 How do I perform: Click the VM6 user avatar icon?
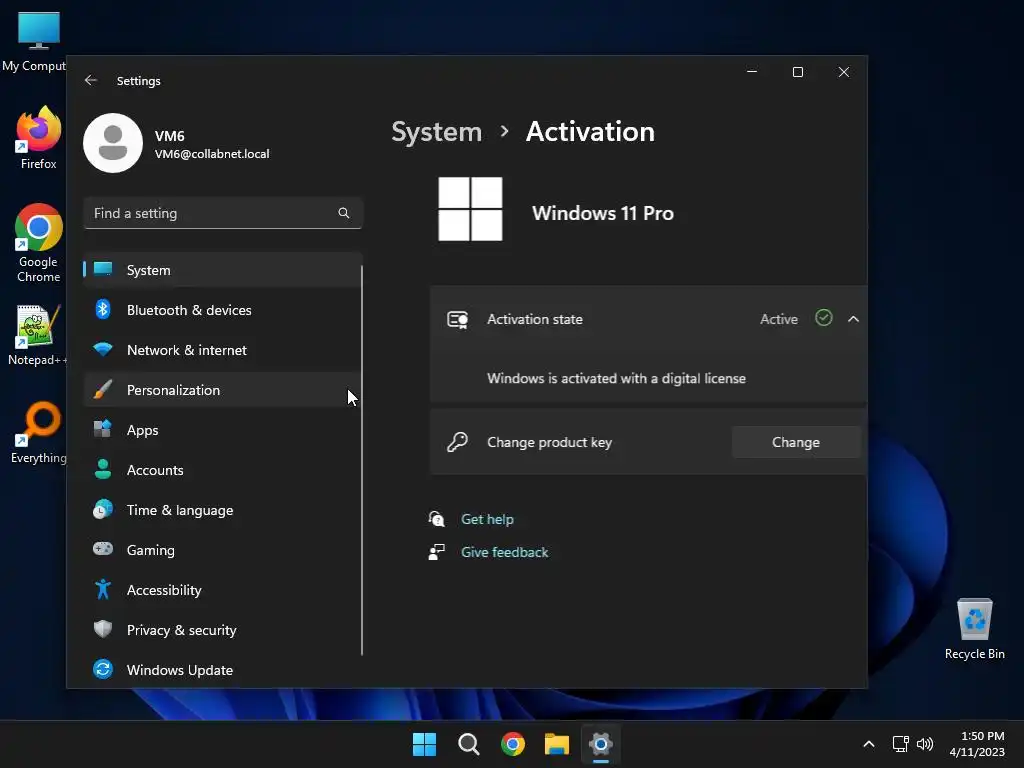113,143
